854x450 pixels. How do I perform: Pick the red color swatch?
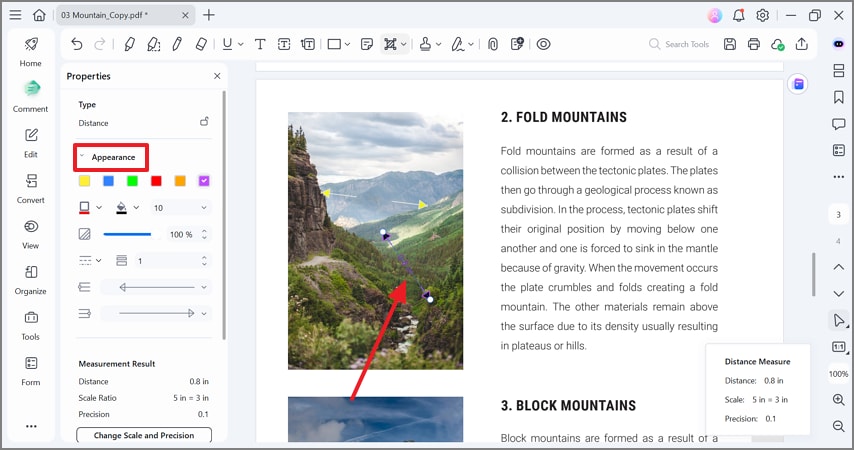pyautogui.click(x=156, y=181)
